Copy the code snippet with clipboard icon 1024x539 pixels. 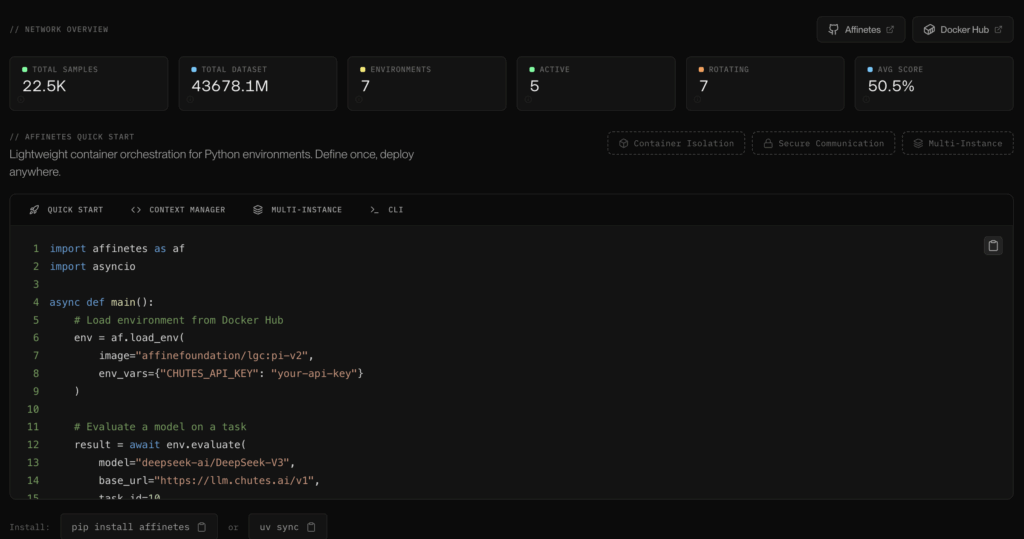click(x=992, y=246)
